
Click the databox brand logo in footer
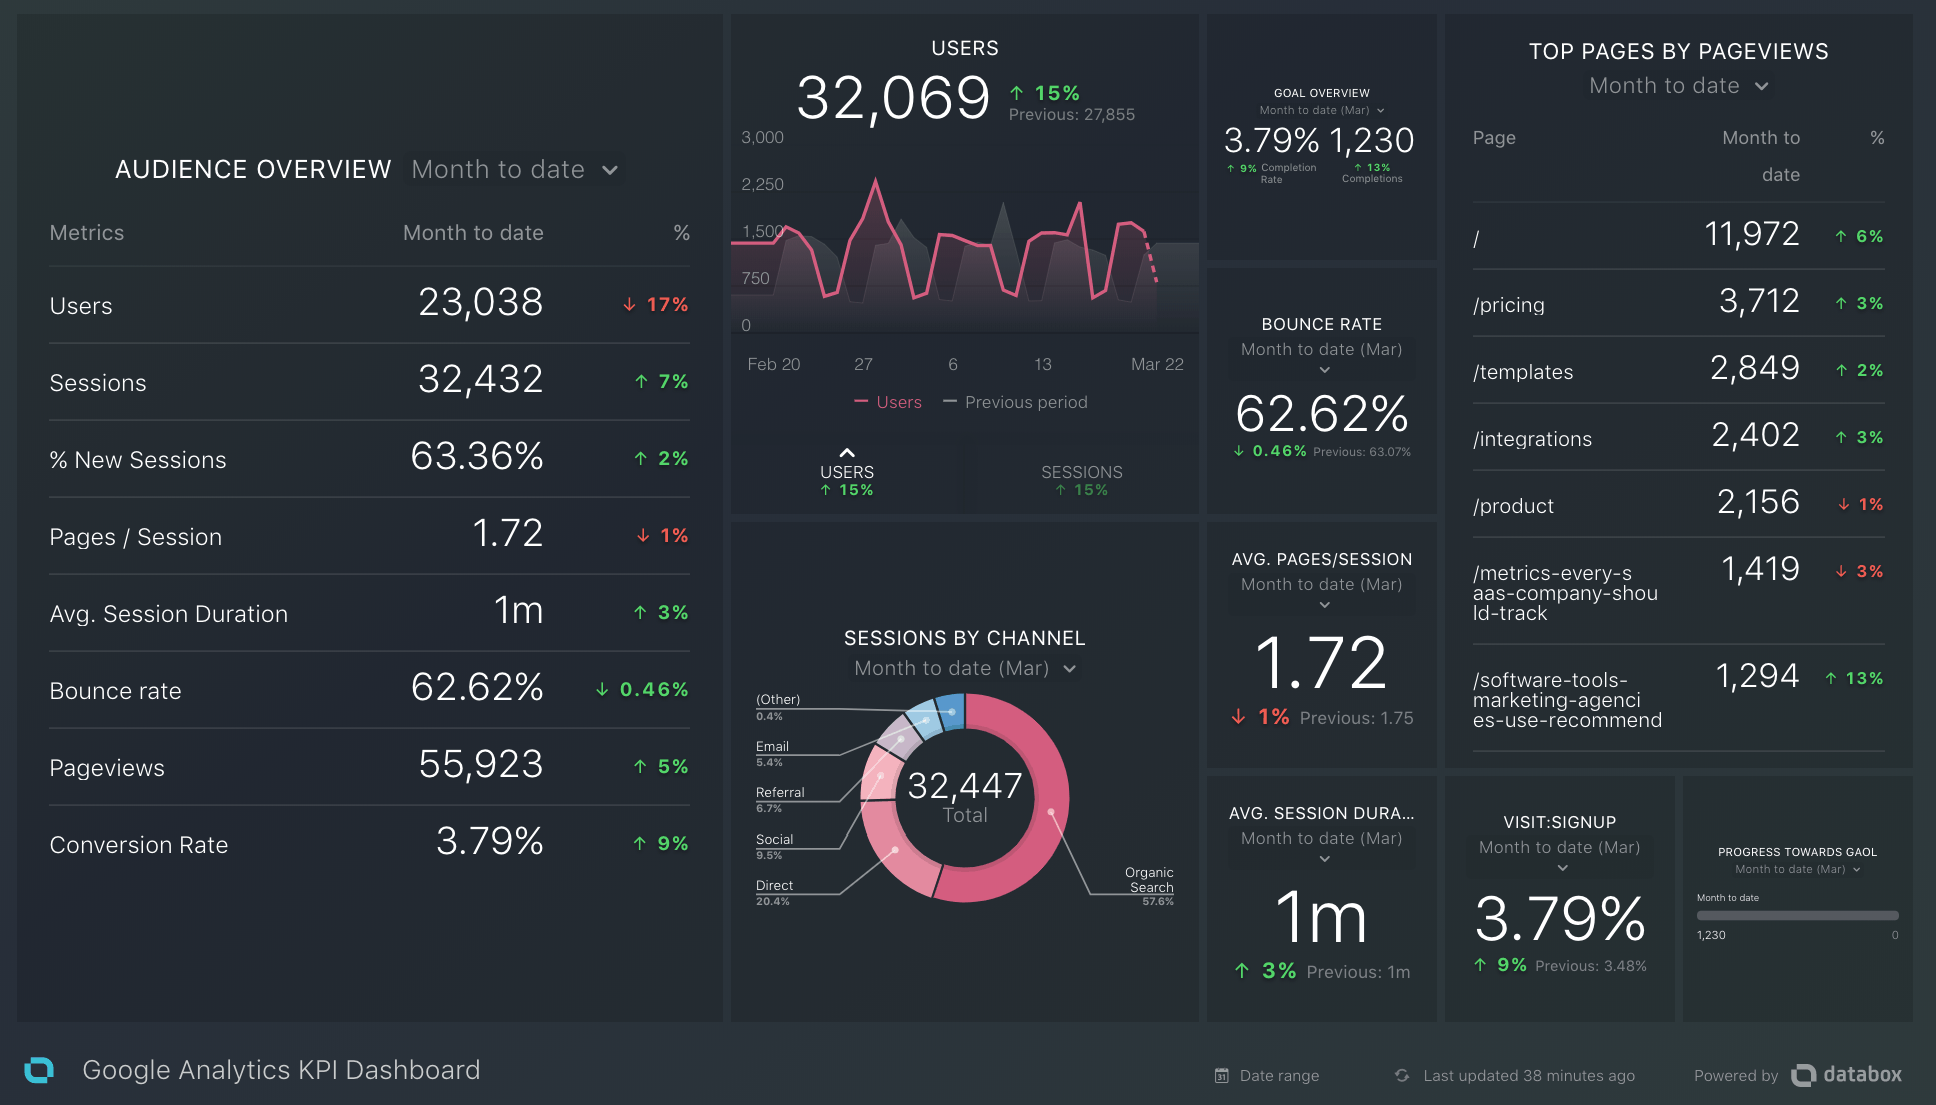pyautogui.click(x=1846, y=1075)
